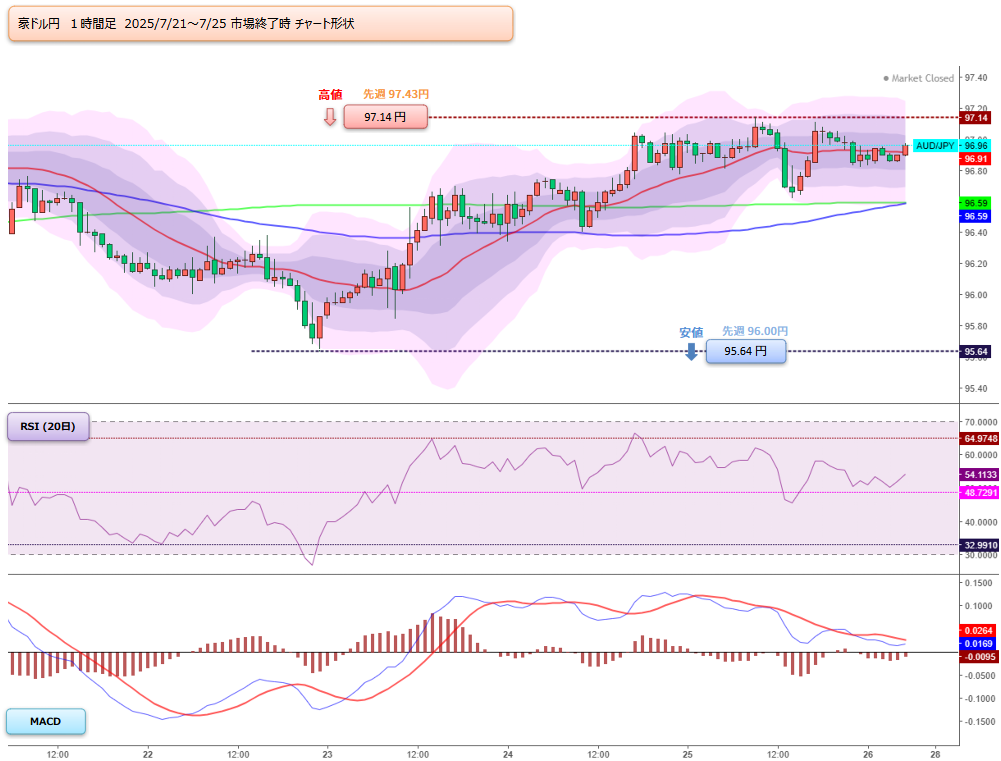Click the green 96.59 axis label
The width and height of the screenshot is (1001, 761).
975,203
